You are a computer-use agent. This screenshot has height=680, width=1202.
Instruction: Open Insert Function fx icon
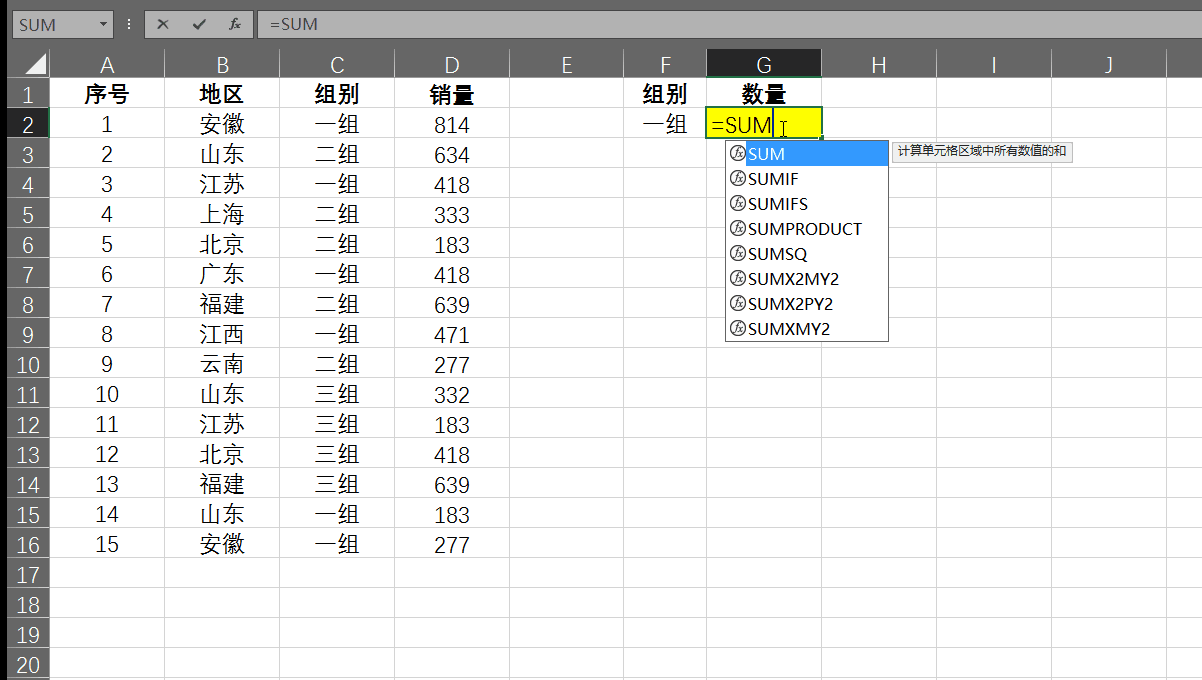click(233, 24)
